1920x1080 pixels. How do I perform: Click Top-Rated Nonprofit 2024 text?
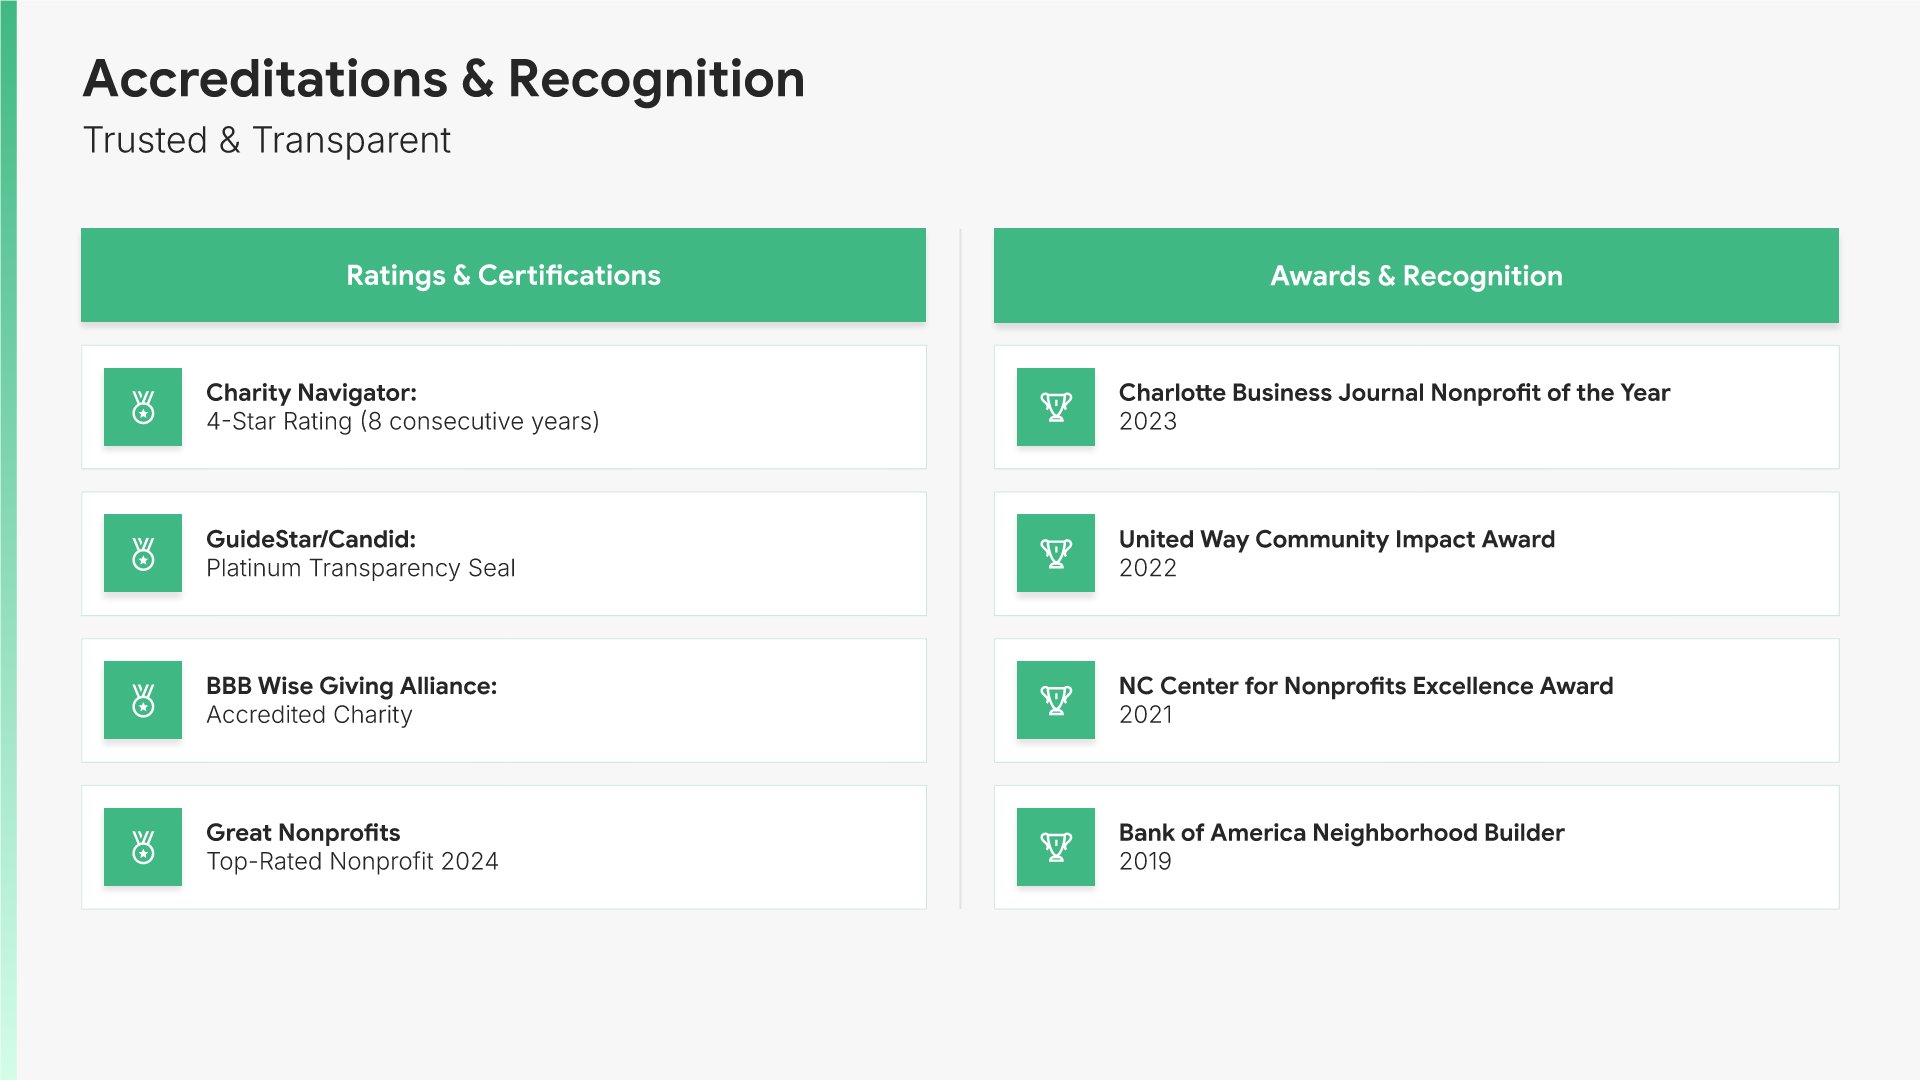(352, 862)
